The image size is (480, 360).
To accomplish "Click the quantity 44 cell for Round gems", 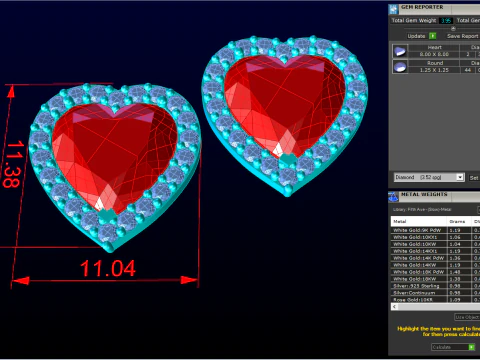I will pyautogui.click(x=468, y=70).
